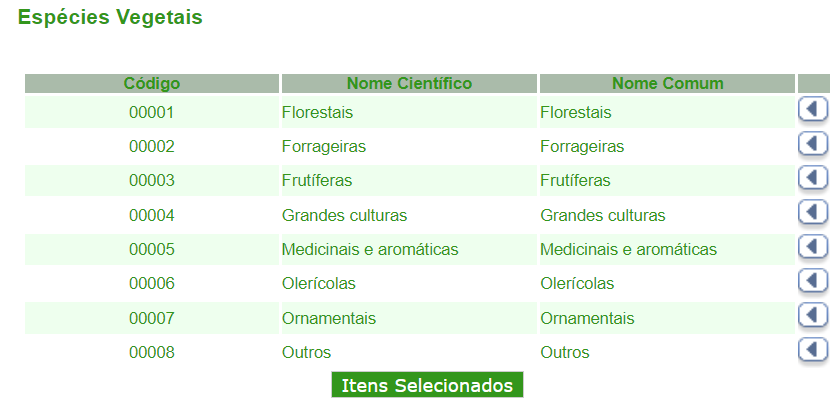Click the Espécies Vegetais page heading

pos(110,18)
